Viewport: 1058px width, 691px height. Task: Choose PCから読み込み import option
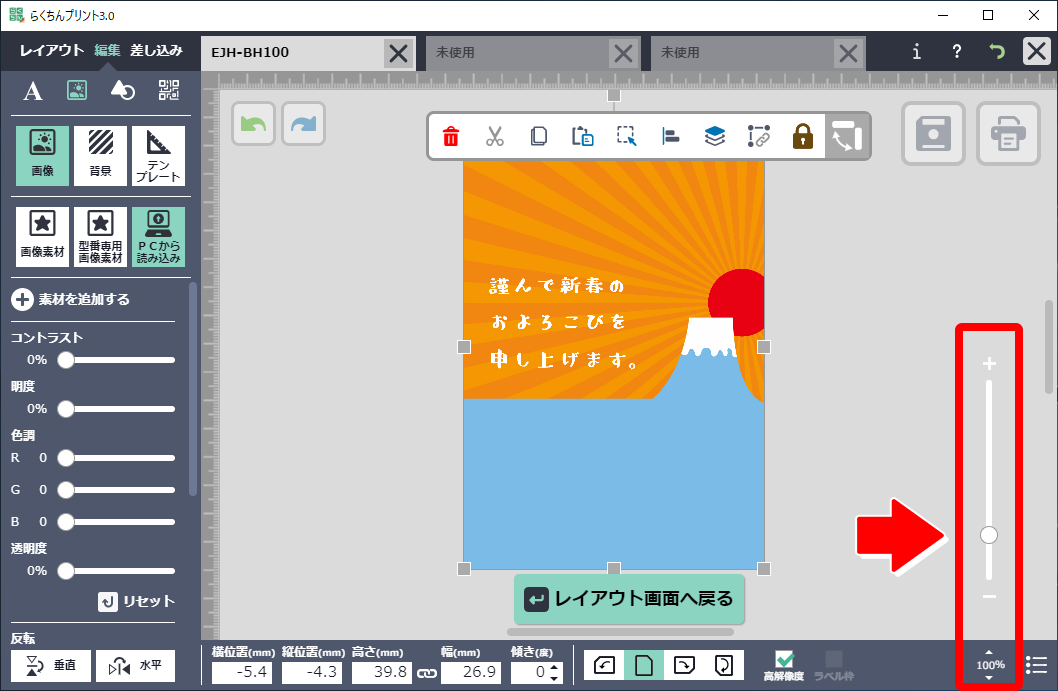(159, 237)
